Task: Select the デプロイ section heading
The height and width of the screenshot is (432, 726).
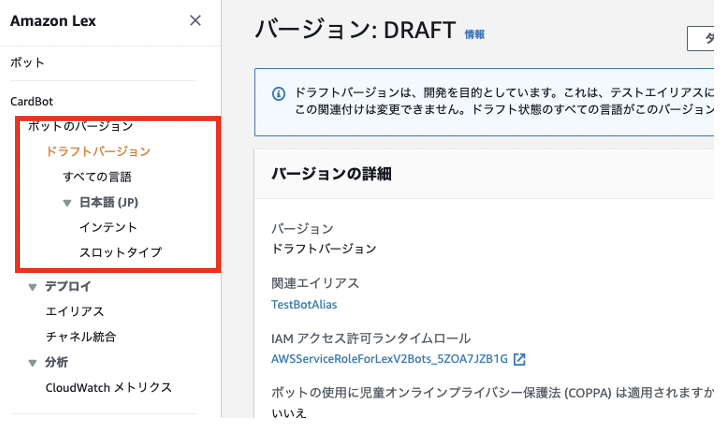Action: 68,287
